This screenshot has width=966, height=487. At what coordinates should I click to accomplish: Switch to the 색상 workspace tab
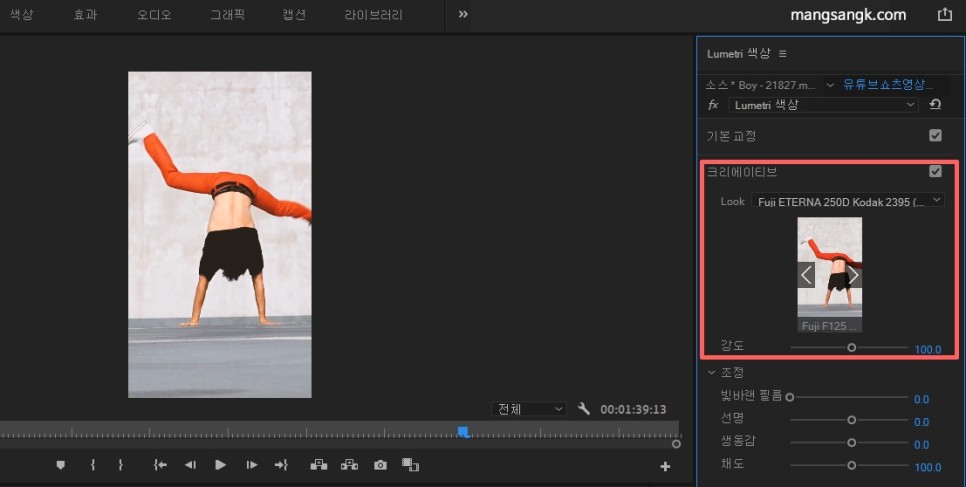[x=22, y=14]
